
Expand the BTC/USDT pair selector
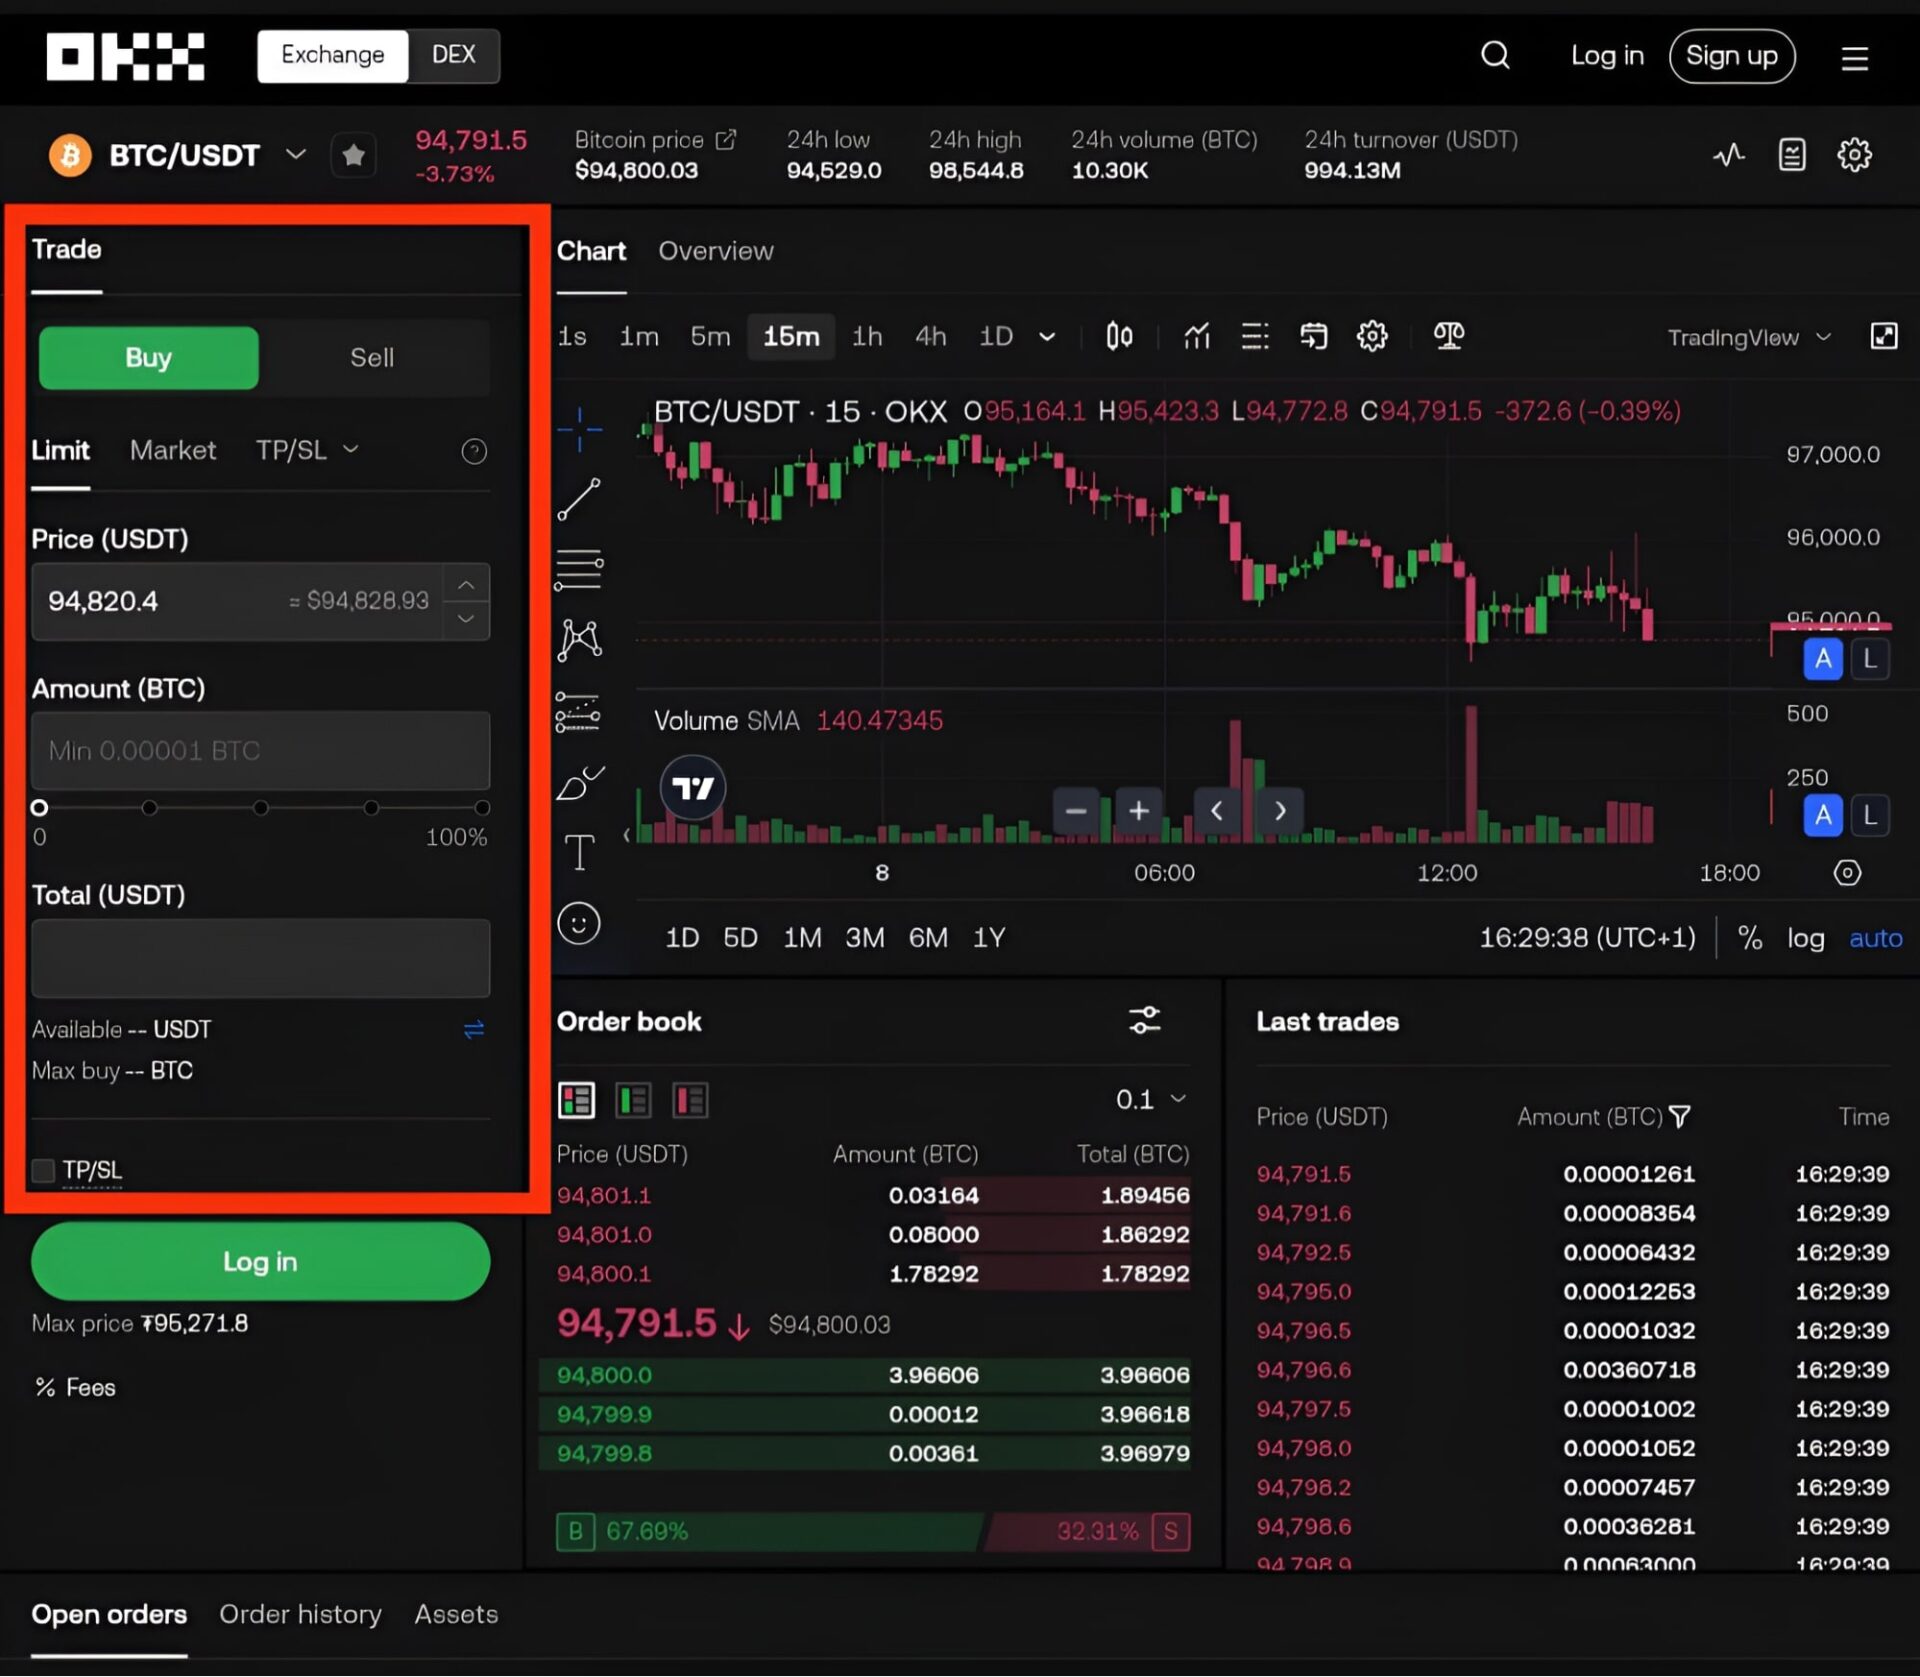click(x=295, y=154)
